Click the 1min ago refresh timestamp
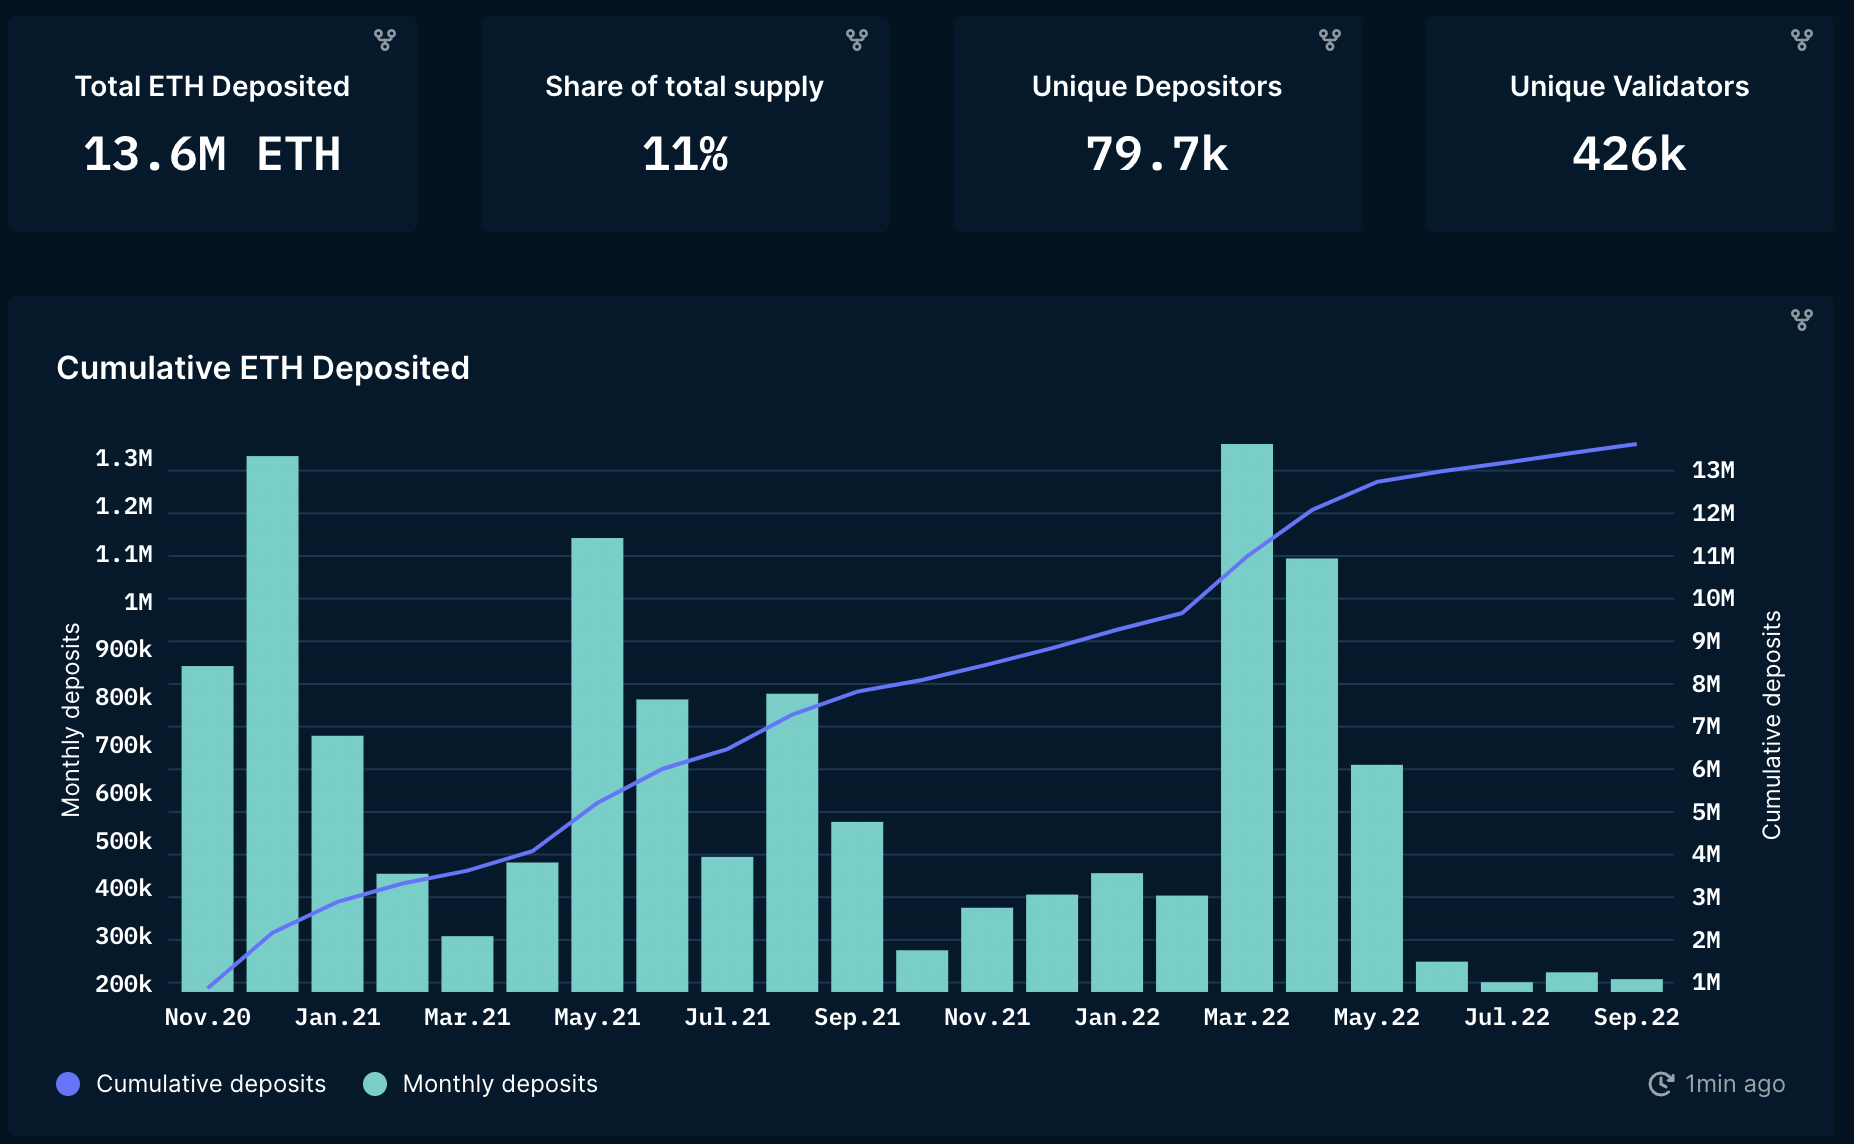 tap(1734, 1084)
